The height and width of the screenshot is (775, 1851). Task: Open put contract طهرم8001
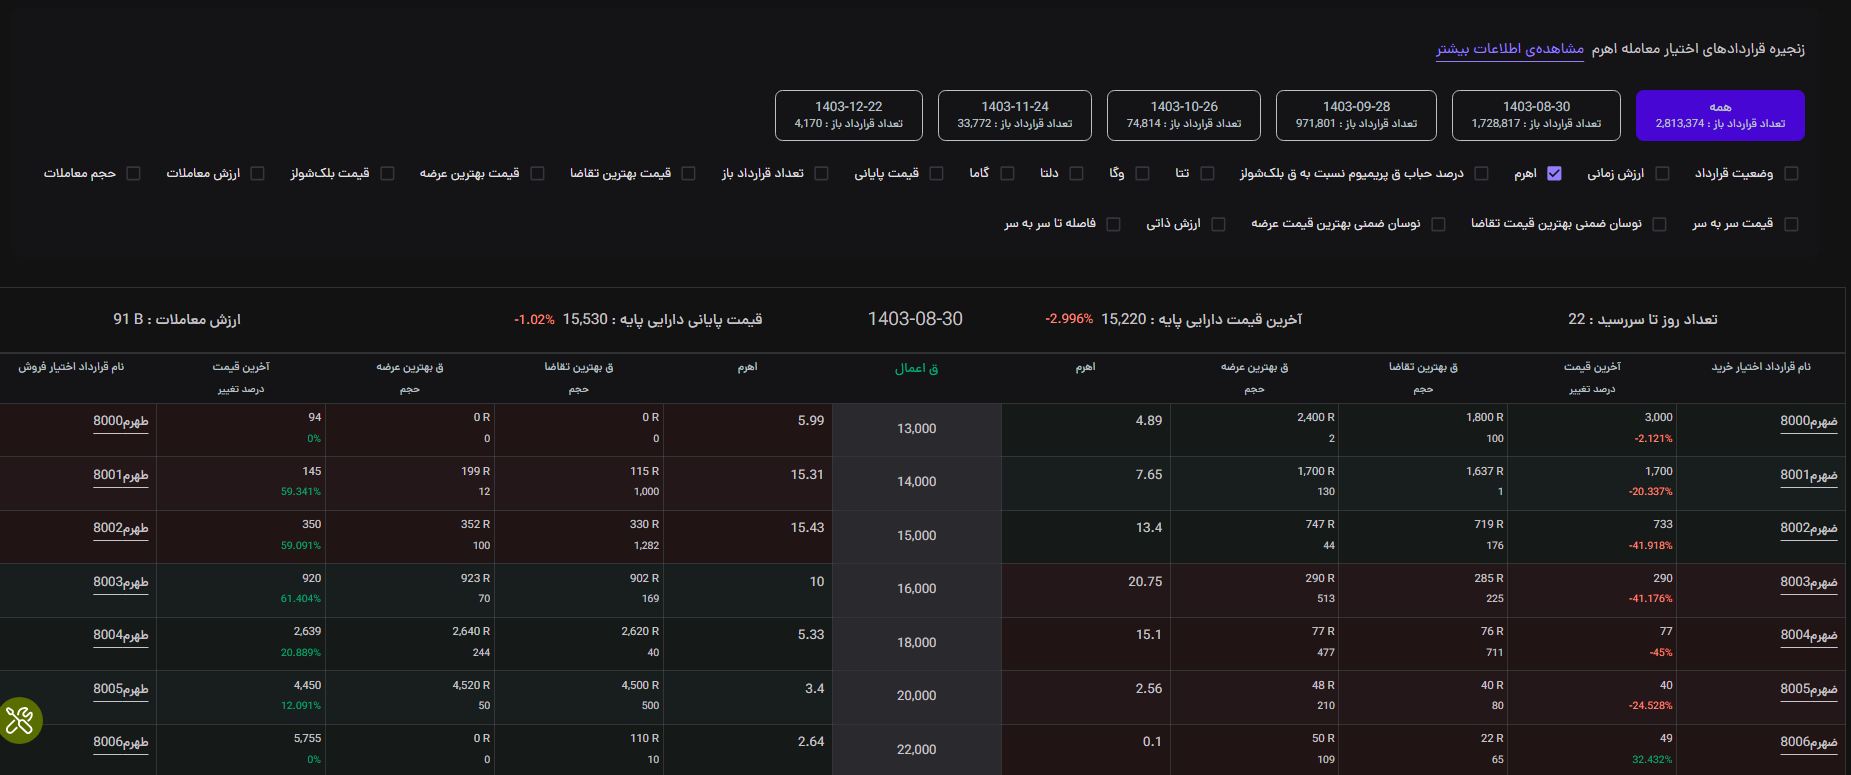tap(121, 475)
